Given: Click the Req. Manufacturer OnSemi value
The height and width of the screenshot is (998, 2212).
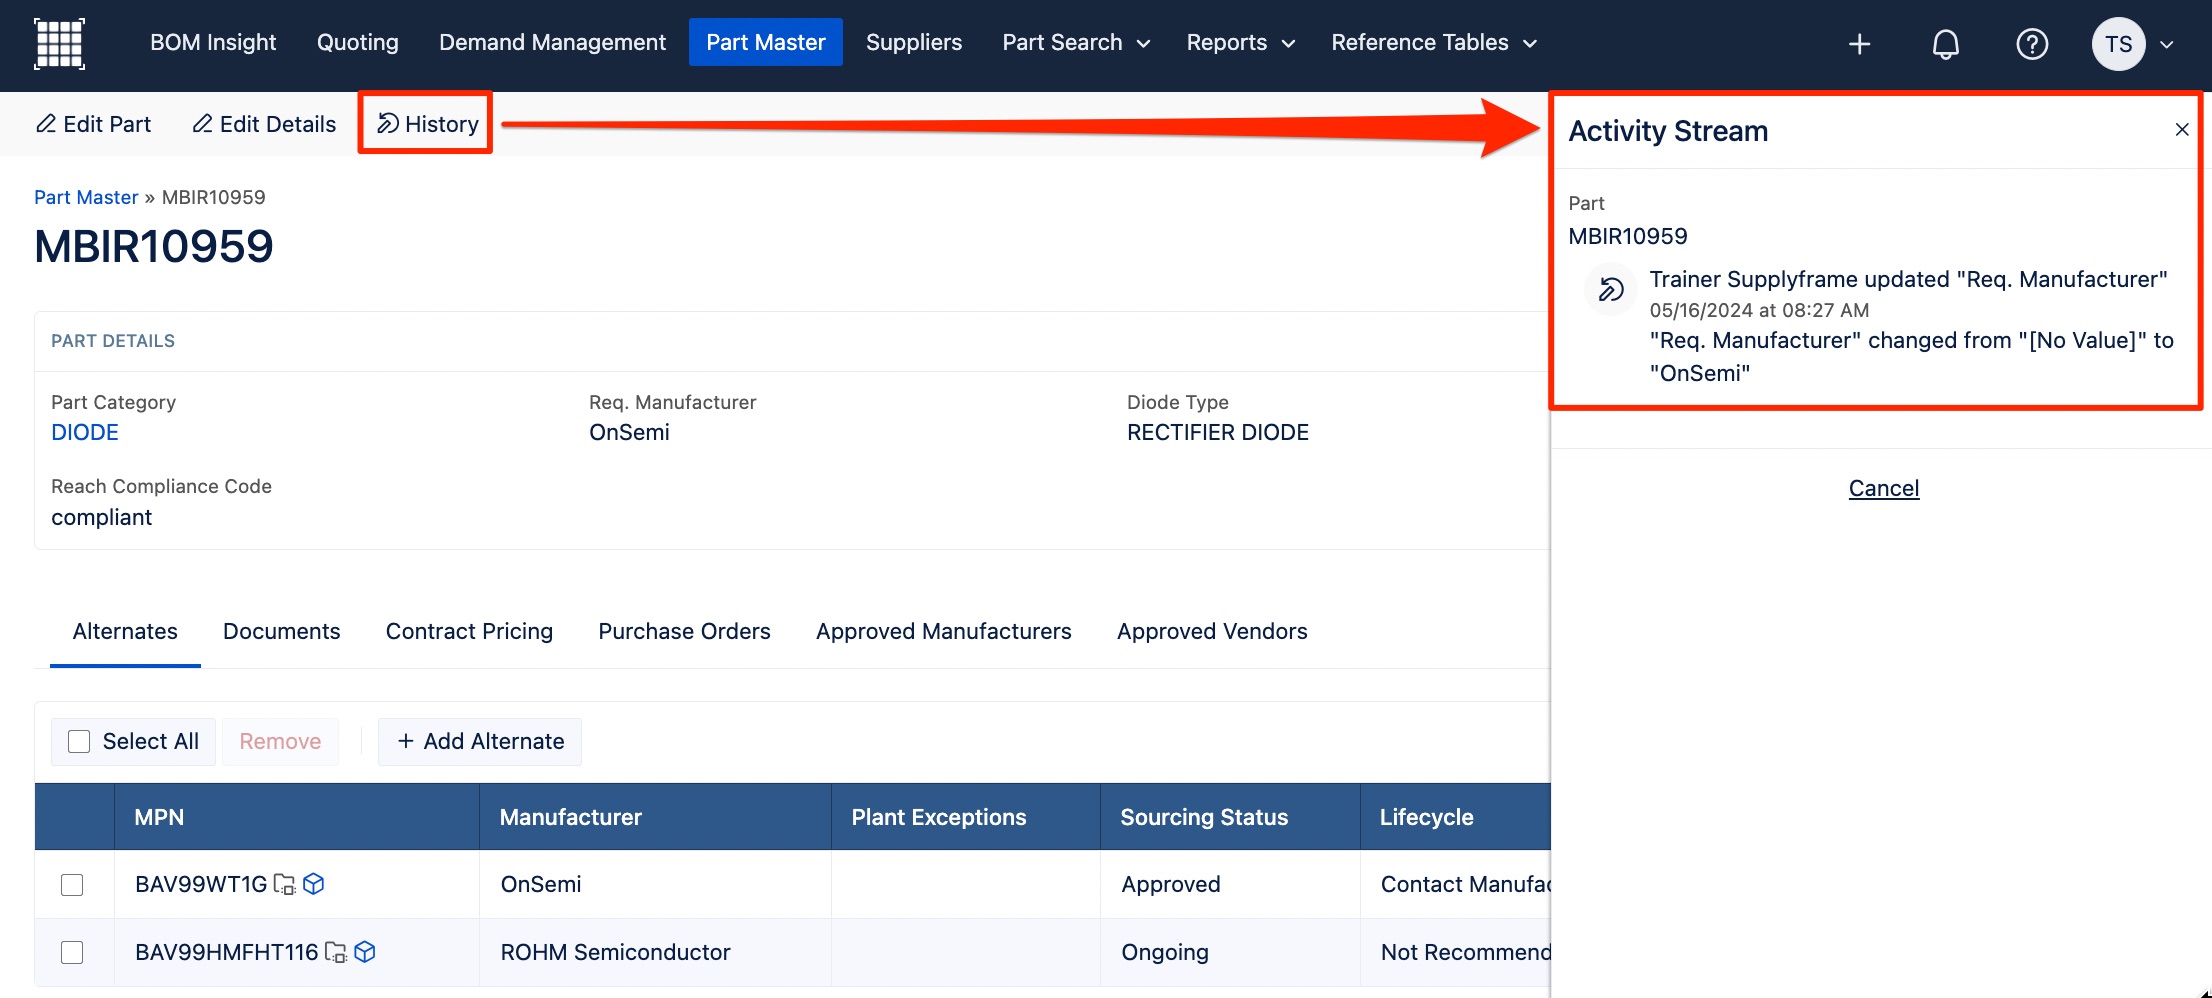Looking at the screenshot, I should (629, 433).
